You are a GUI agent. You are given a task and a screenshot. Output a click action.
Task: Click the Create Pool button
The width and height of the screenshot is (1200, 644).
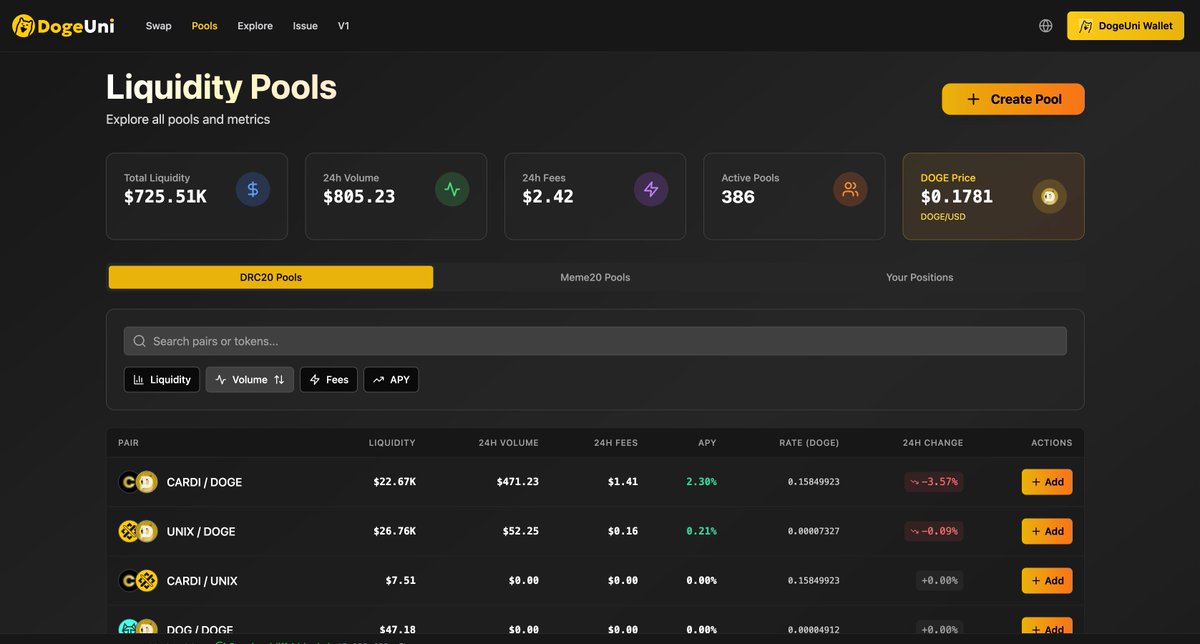pos(1013,99)
